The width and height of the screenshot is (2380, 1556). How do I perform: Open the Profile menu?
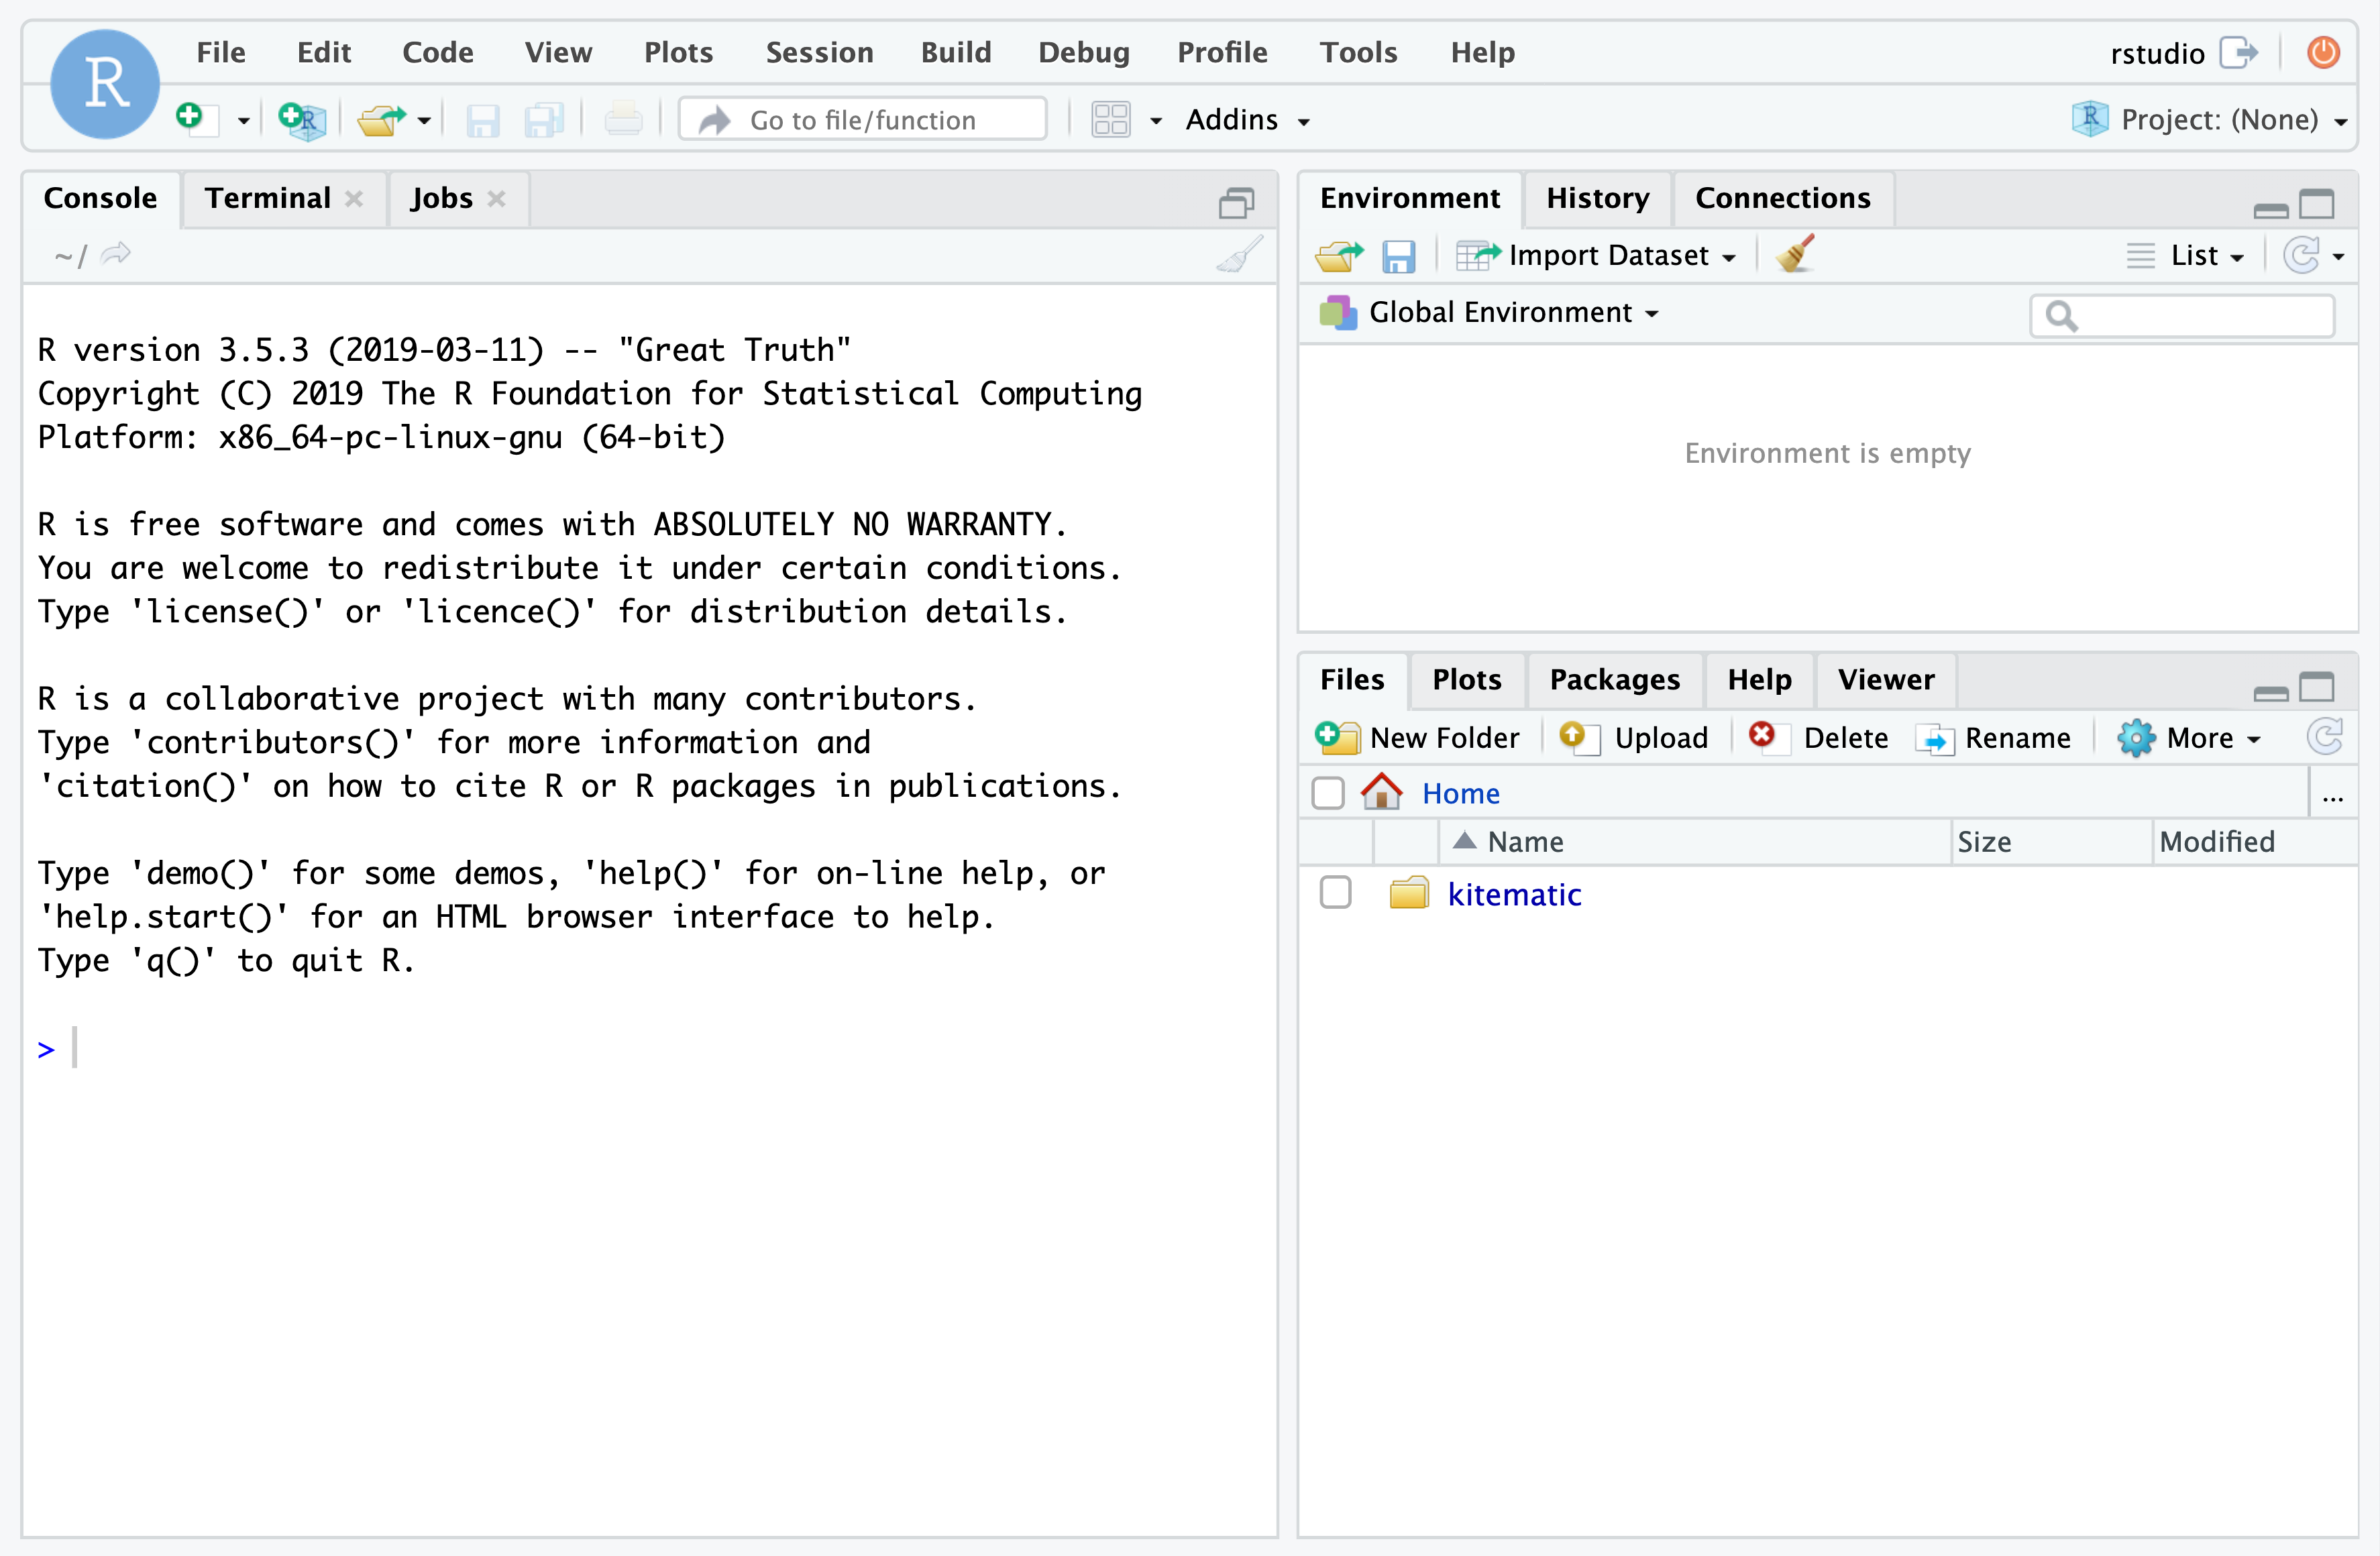point(1222,52)
